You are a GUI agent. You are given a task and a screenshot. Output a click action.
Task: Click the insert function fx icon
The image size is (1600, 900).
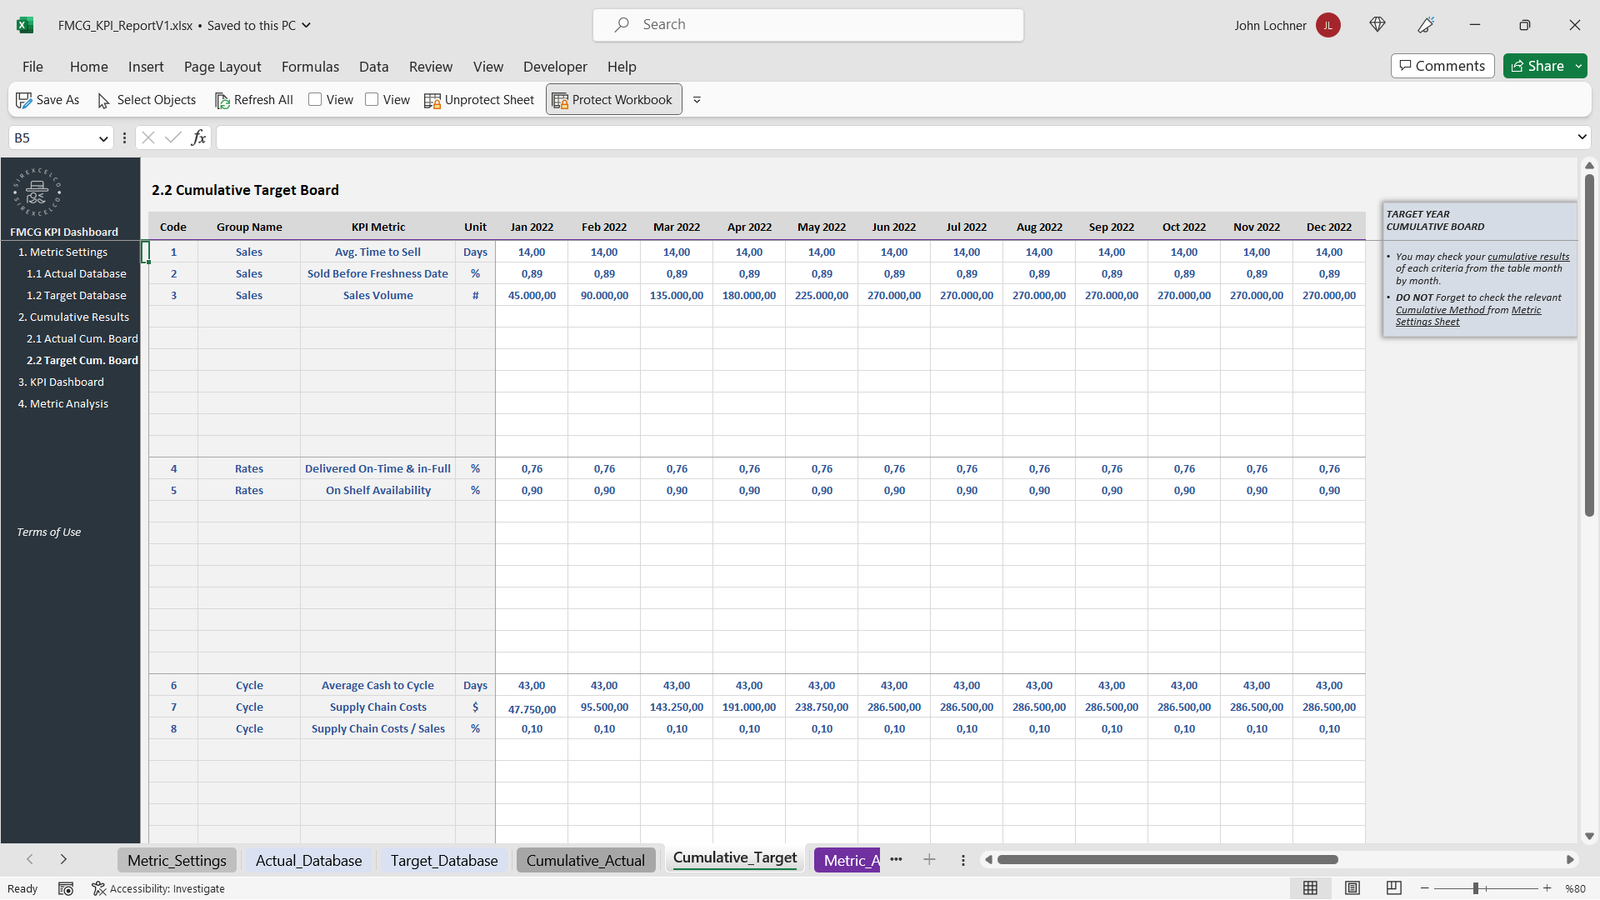tap(199, 138)
